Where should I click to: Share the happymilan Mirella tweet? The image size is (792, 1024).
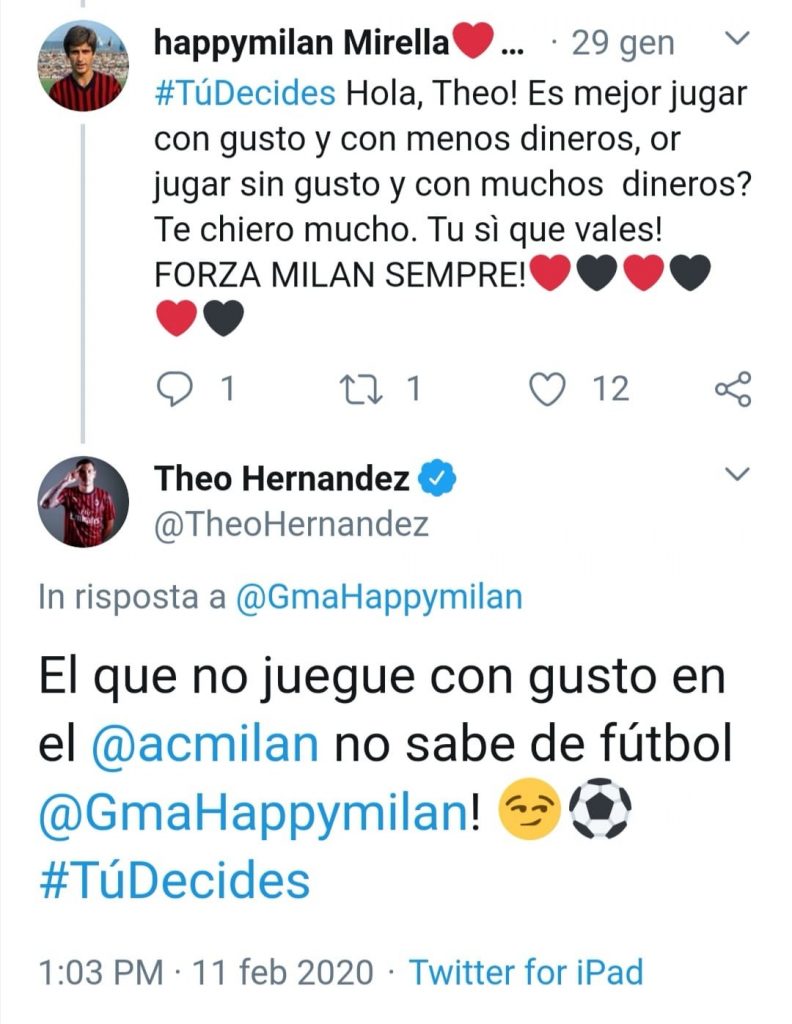click(733, 389)
